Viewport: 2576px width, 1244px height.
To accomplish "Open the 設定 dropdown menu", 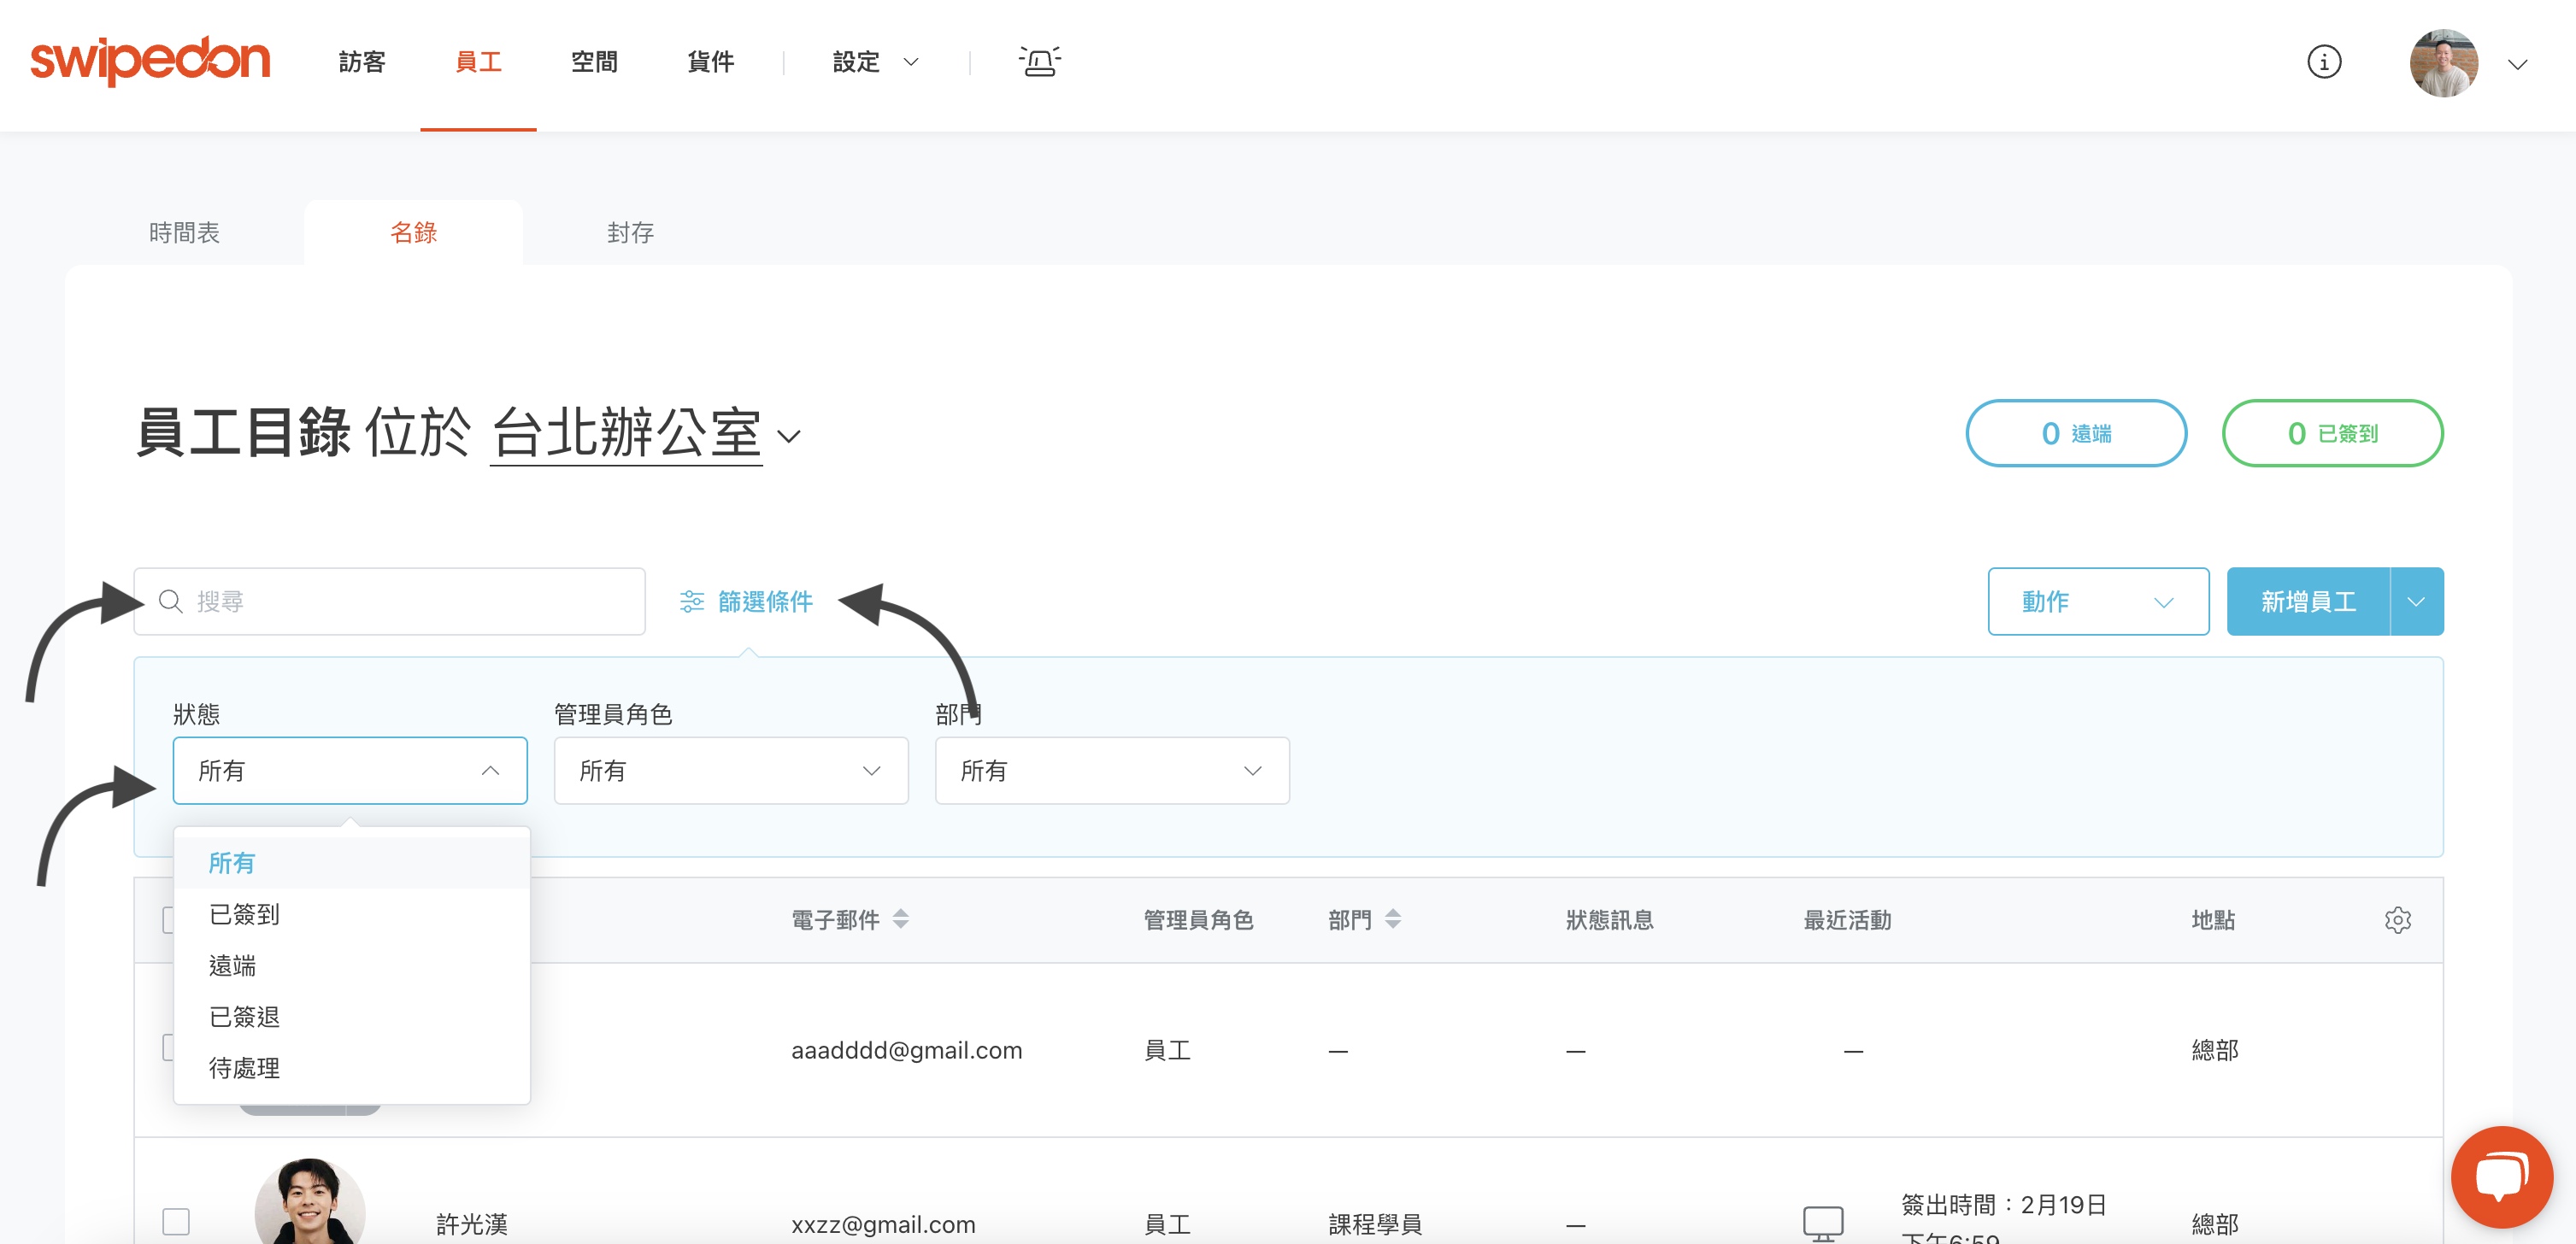I will (875, 62).
